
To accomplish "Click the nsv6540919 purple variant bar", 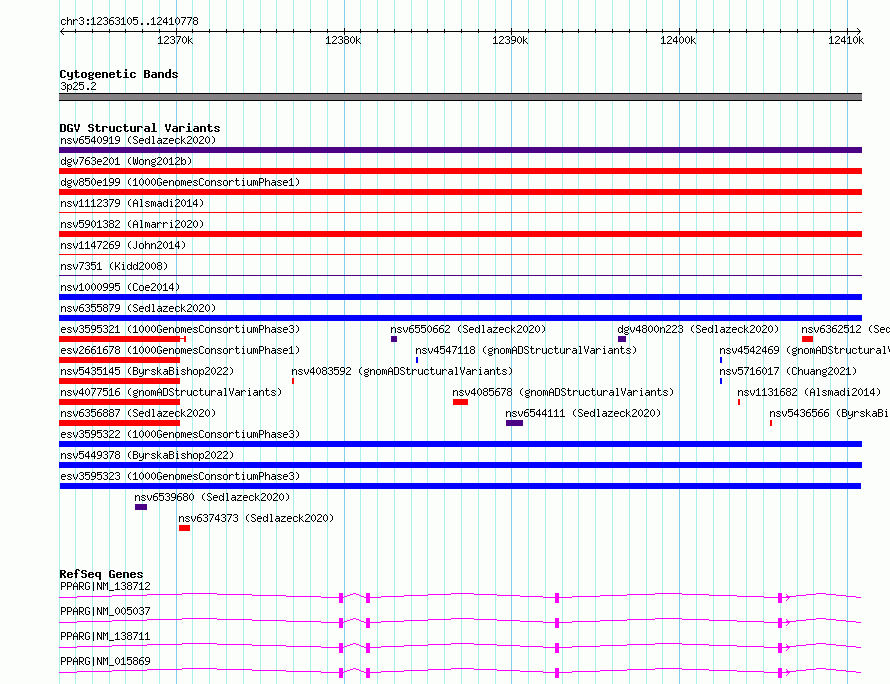I will [x=460, y=150].
